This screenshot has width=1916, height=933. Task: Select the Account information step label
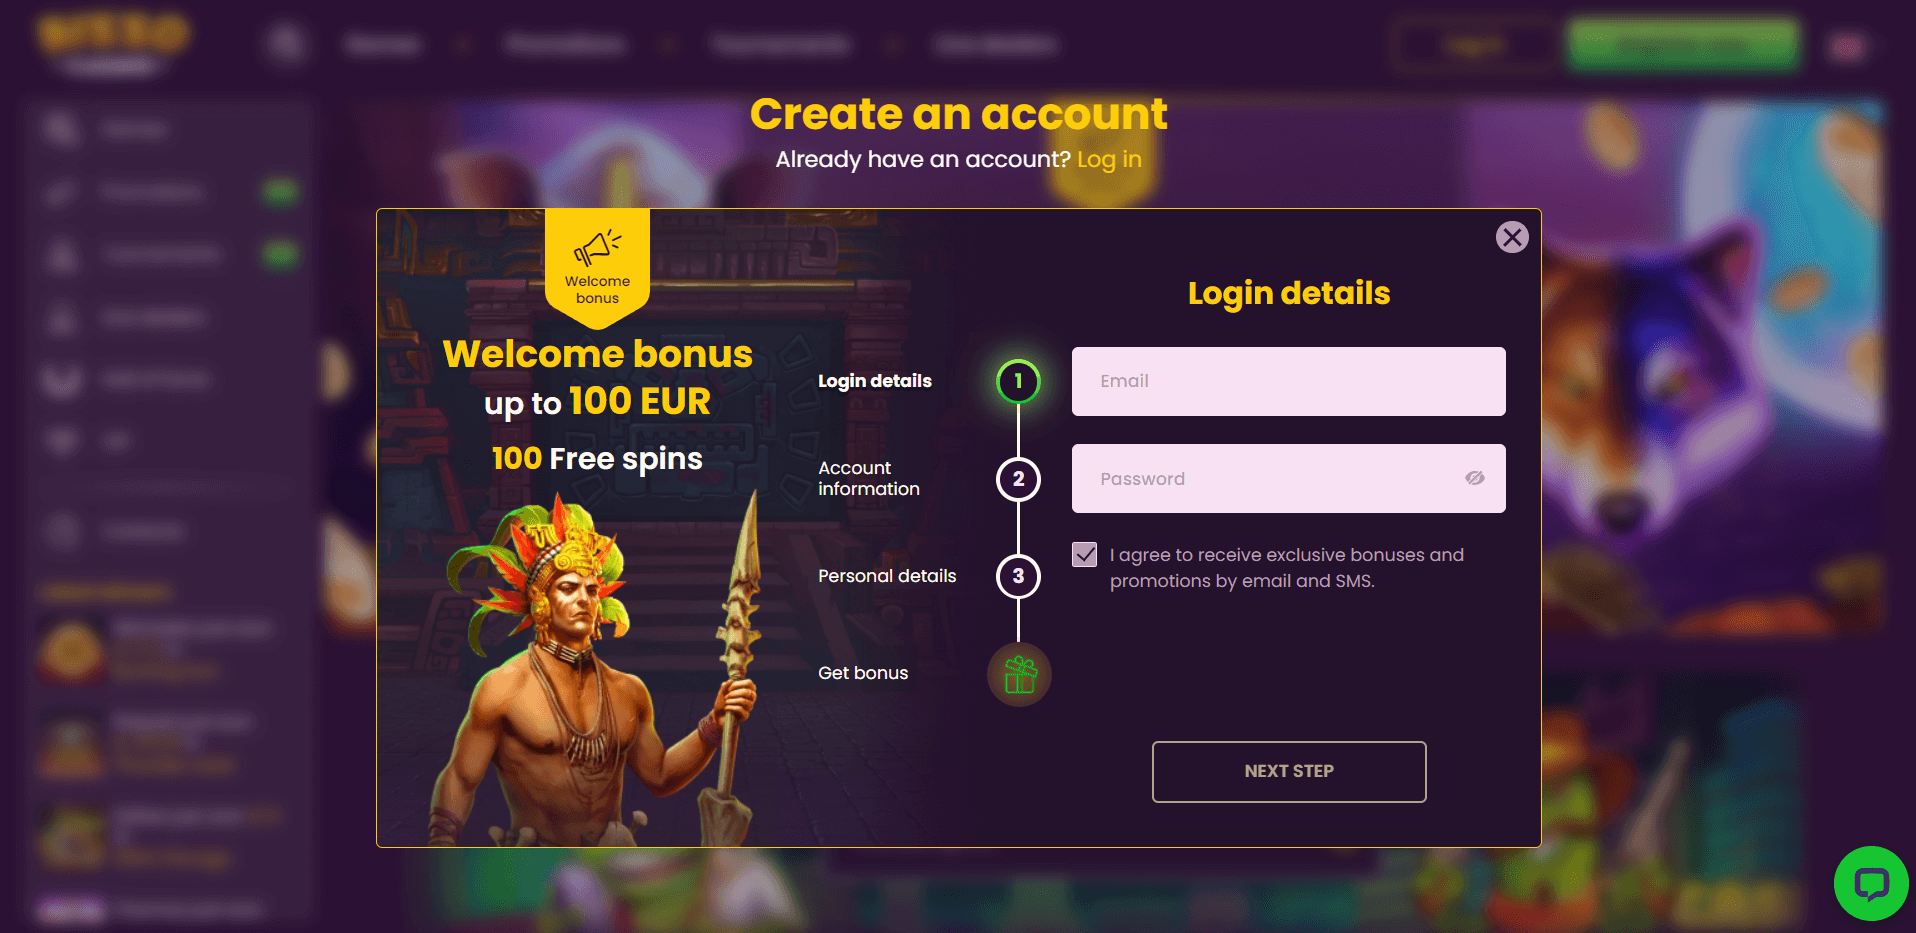click(869, 478)
